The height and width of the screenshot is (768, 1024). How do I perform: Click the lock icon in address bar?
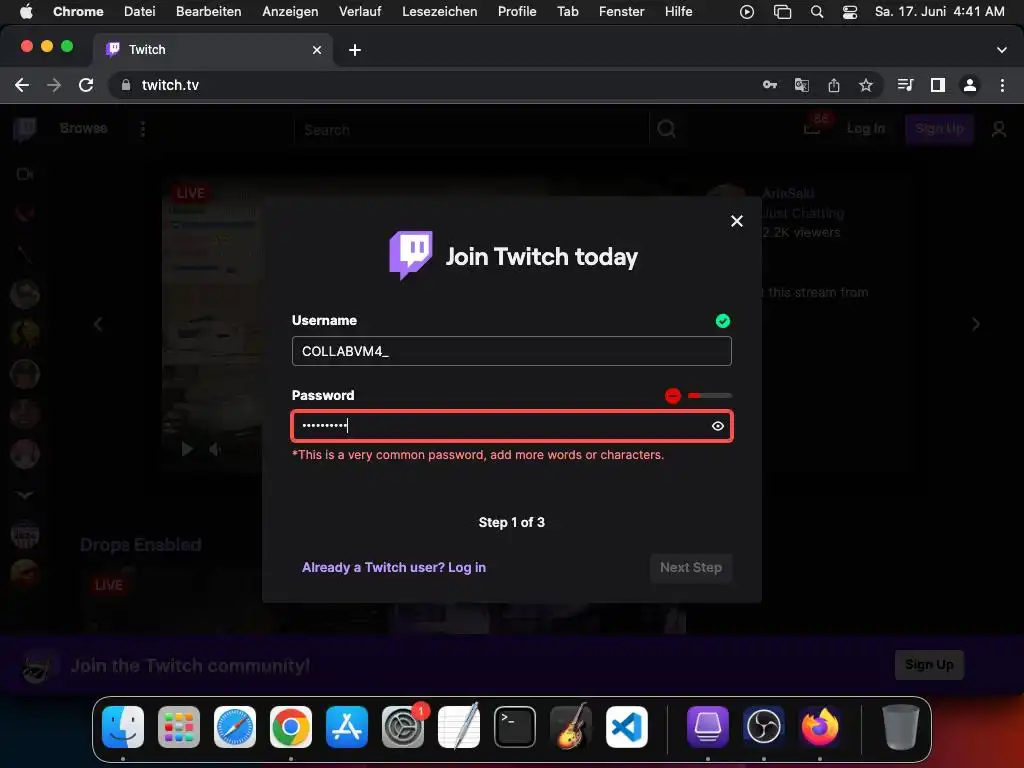click(126, 85)
